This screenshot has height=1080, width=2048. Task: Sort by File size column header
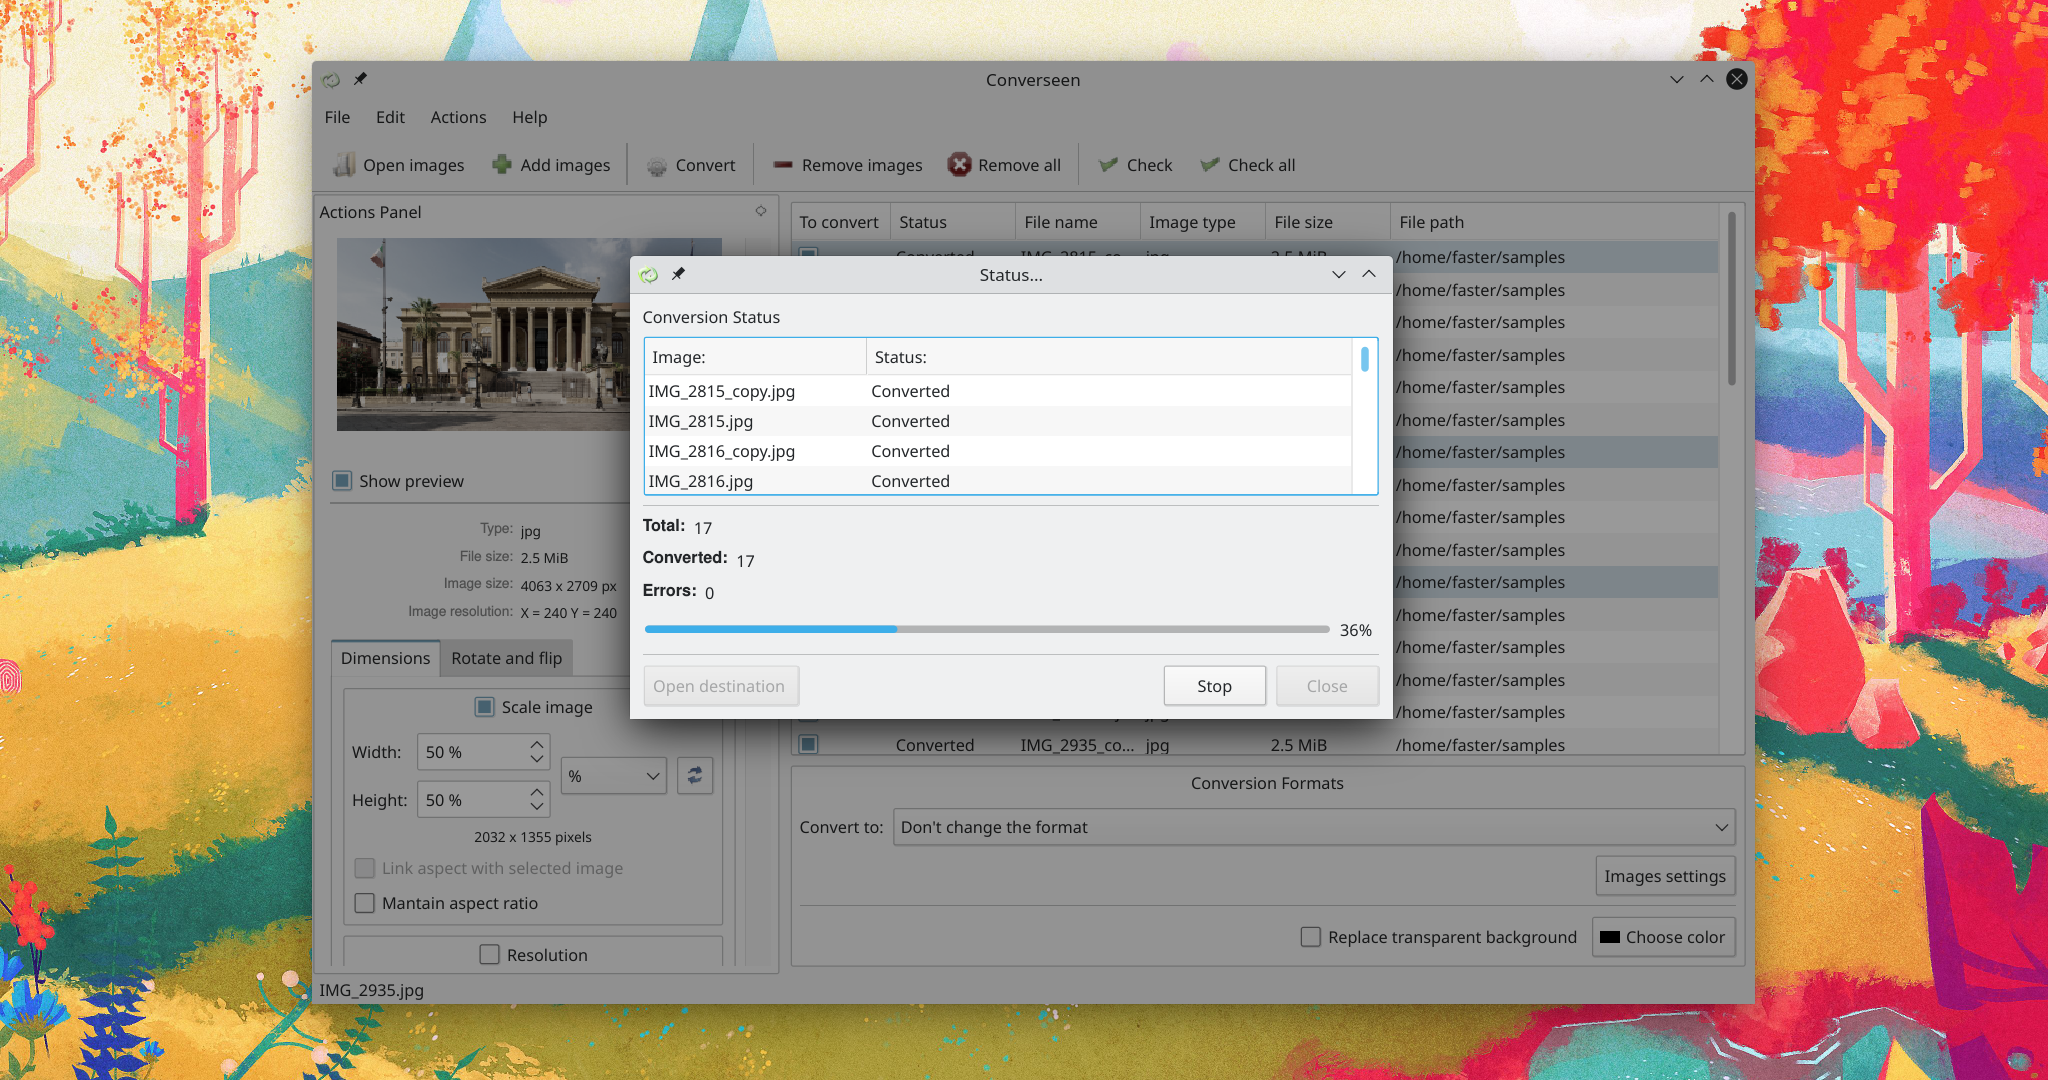pyautogui.click(x=1328, y=222)
